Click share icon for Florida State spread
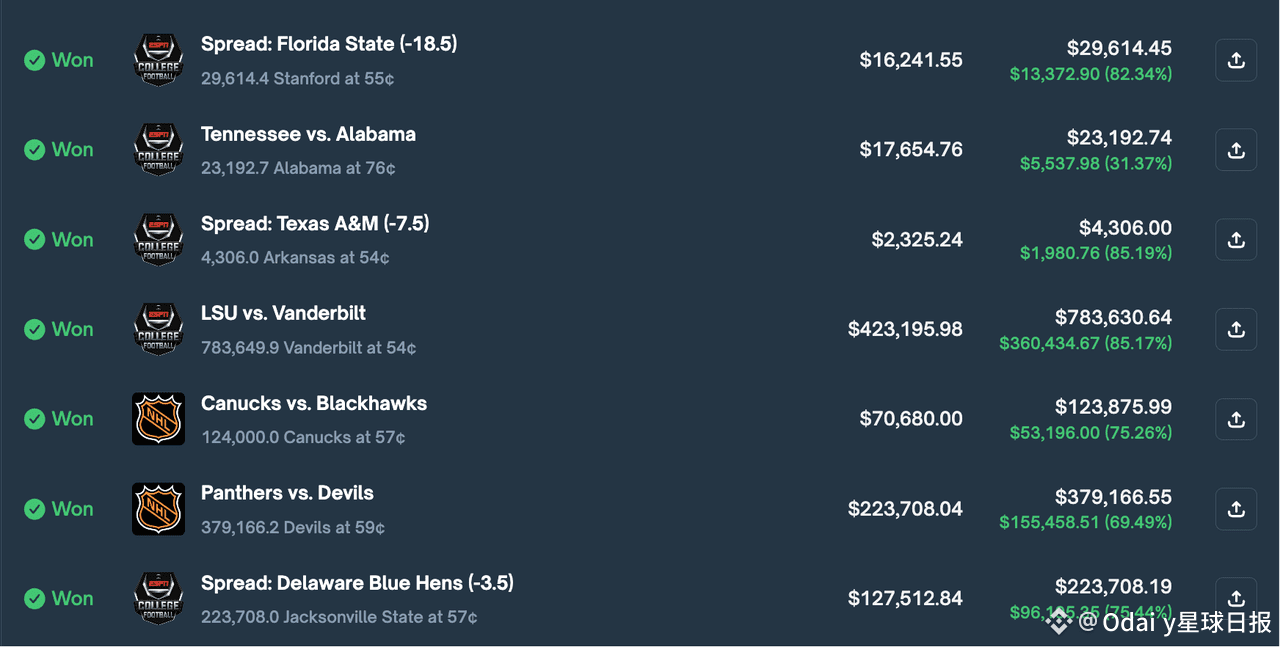 pos(1236,60)
